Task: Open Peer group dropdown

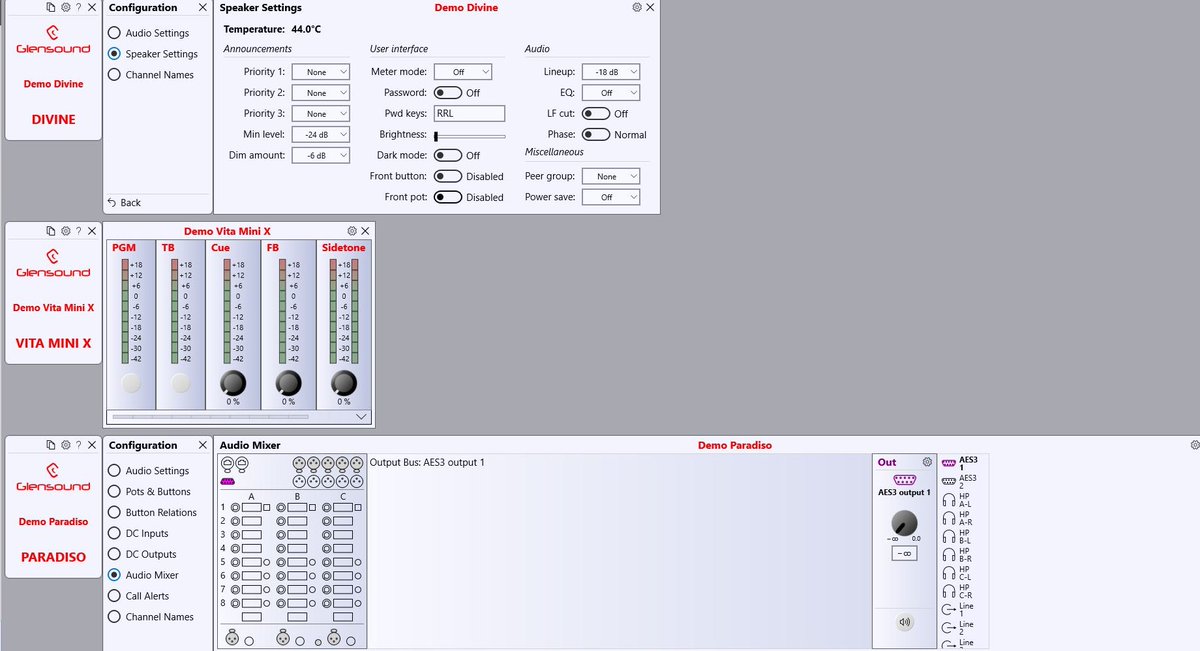Action: click(611, 176)
